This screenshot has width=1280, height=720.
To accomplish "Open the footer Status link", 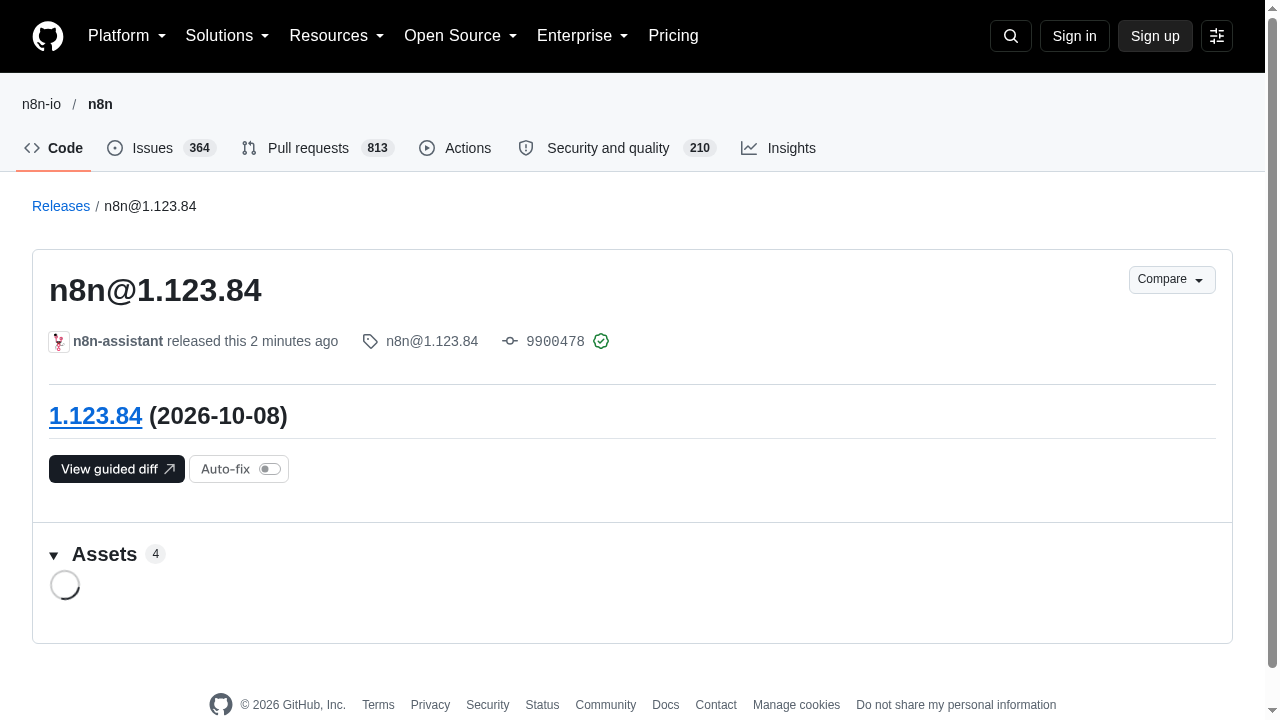I will tap(542, 705).
